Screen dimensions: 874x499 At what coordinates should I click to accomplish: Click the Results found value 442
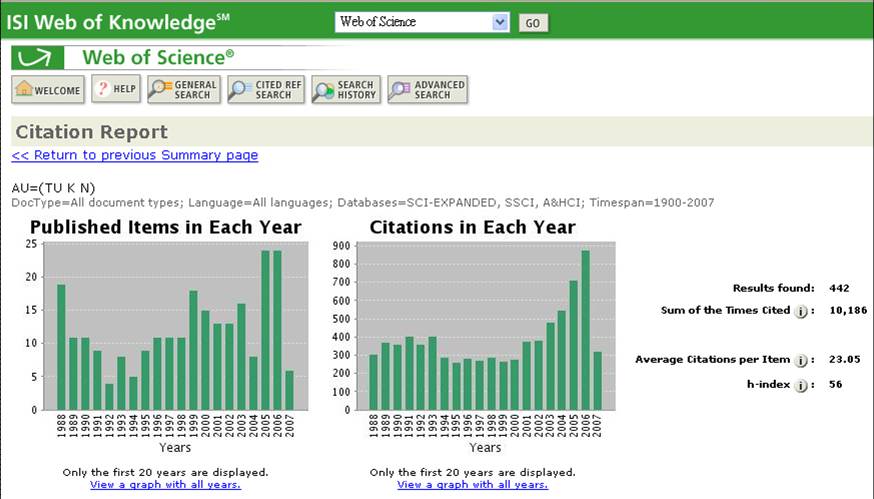click(x=839, y=288)
